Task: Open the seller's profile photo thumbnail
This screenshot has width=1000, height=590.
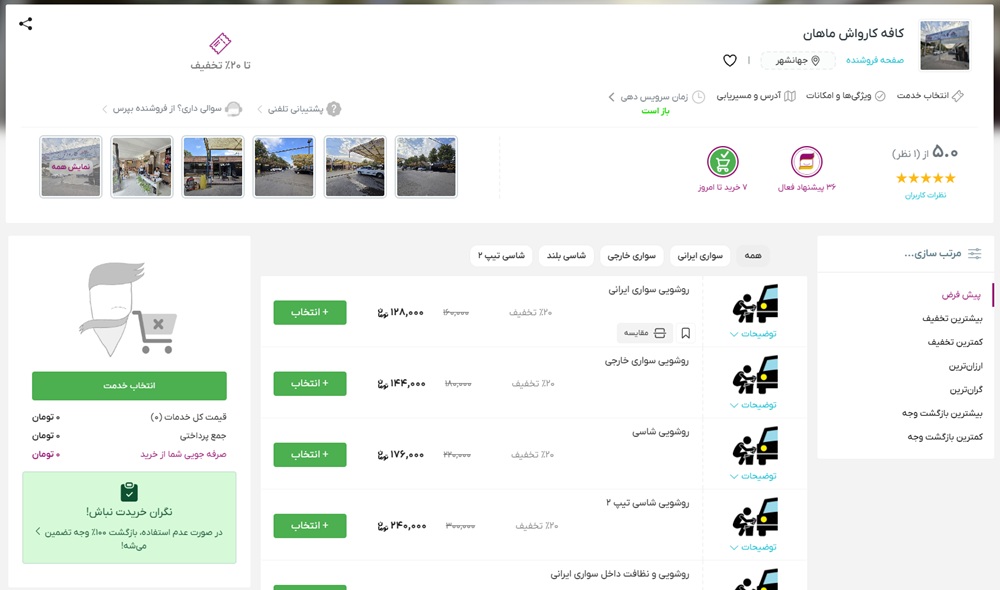Action: pos(945,45)
